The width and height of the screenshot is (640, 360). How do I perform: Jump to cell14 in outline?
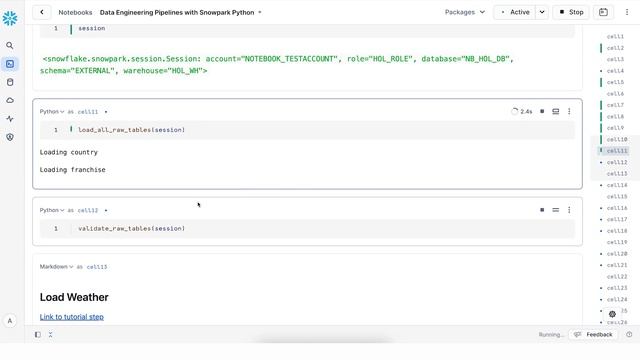(x=617, y=185)
